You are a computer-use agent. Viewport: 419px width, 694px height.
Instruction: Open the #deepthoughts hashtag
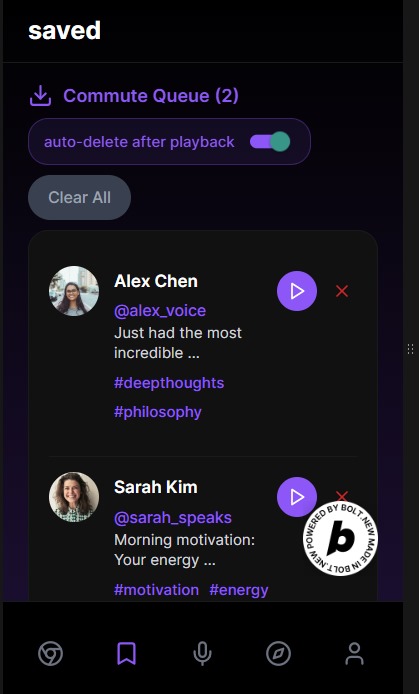tap(169, 383)
